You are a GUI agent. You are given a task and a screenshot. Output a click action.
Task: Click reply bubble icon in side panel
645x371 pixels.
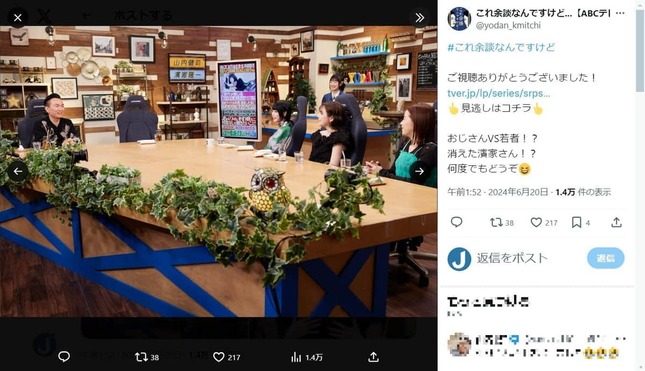(x=457, y=222)
